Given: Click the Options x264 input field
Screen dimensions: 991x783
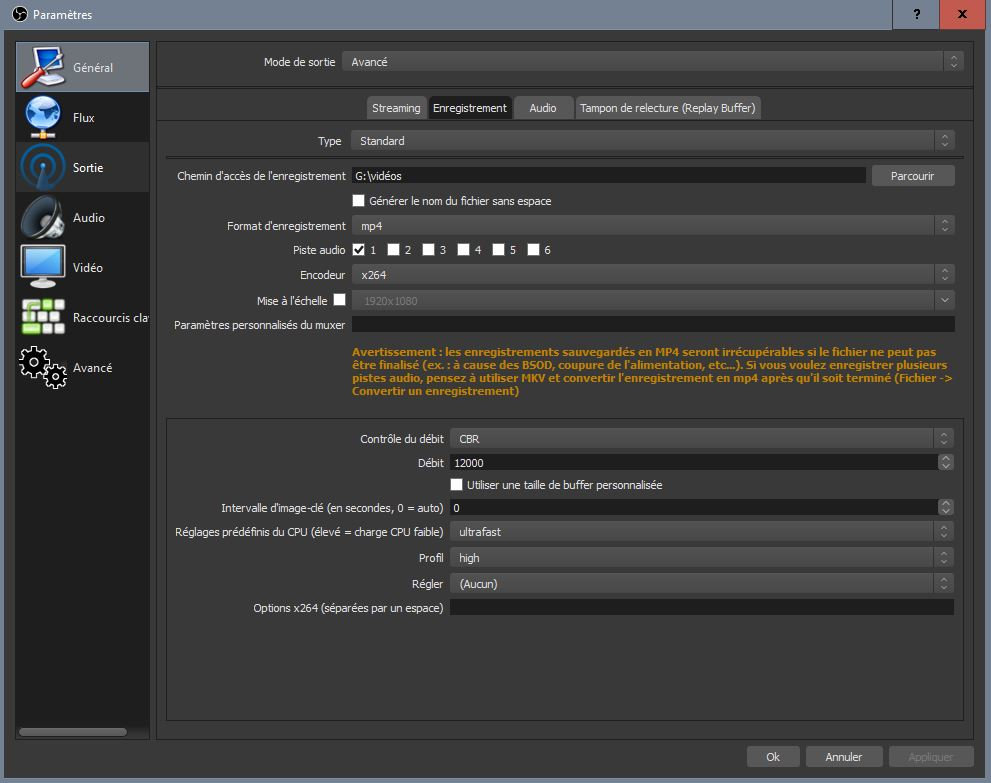Looking at the screenshot, I should pos(701,607).
